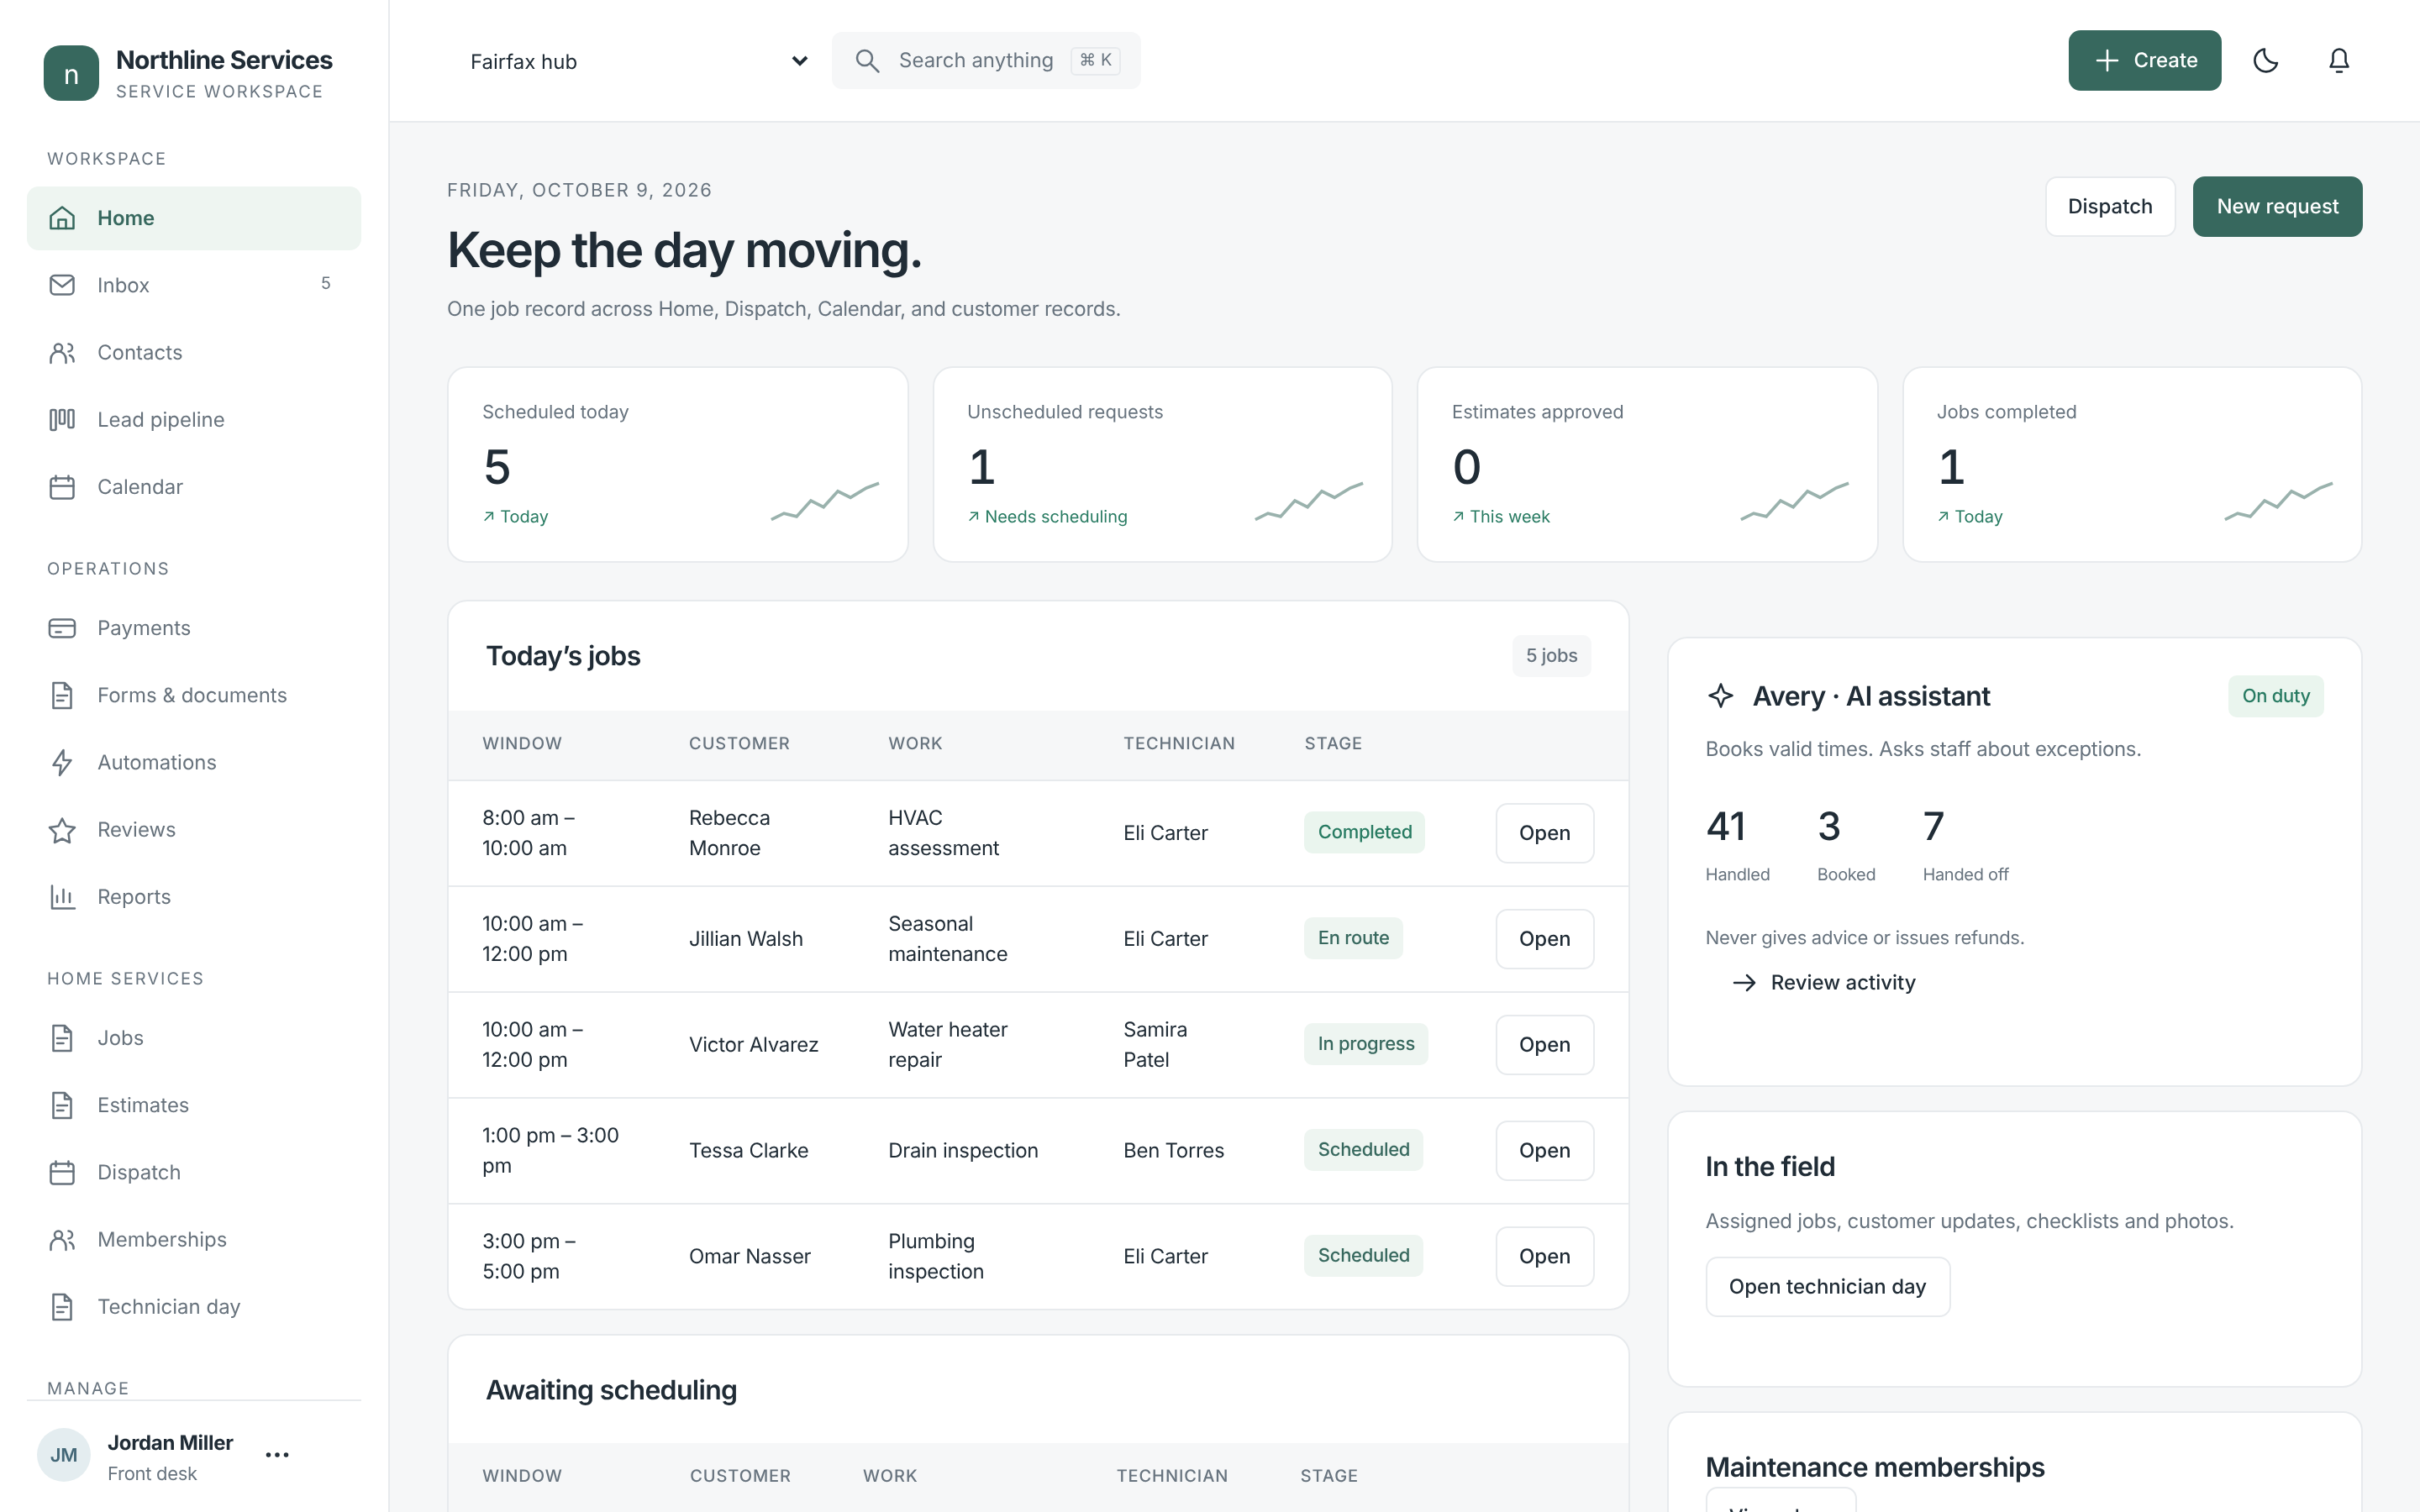Click the Review activity arrow icon

[x=1744, y=983]
